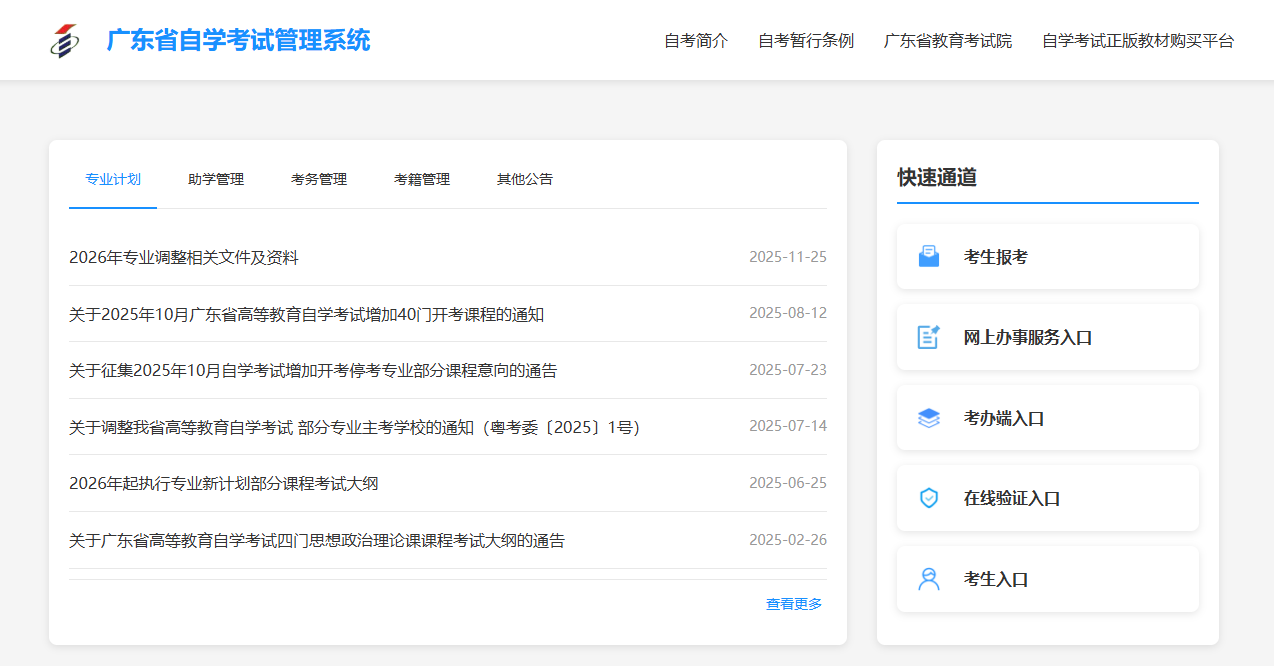The width and height of the screenshot is (1274, 666).
Task: Open notice 2026年专业调整相关文件及资料
Action: 184,258
